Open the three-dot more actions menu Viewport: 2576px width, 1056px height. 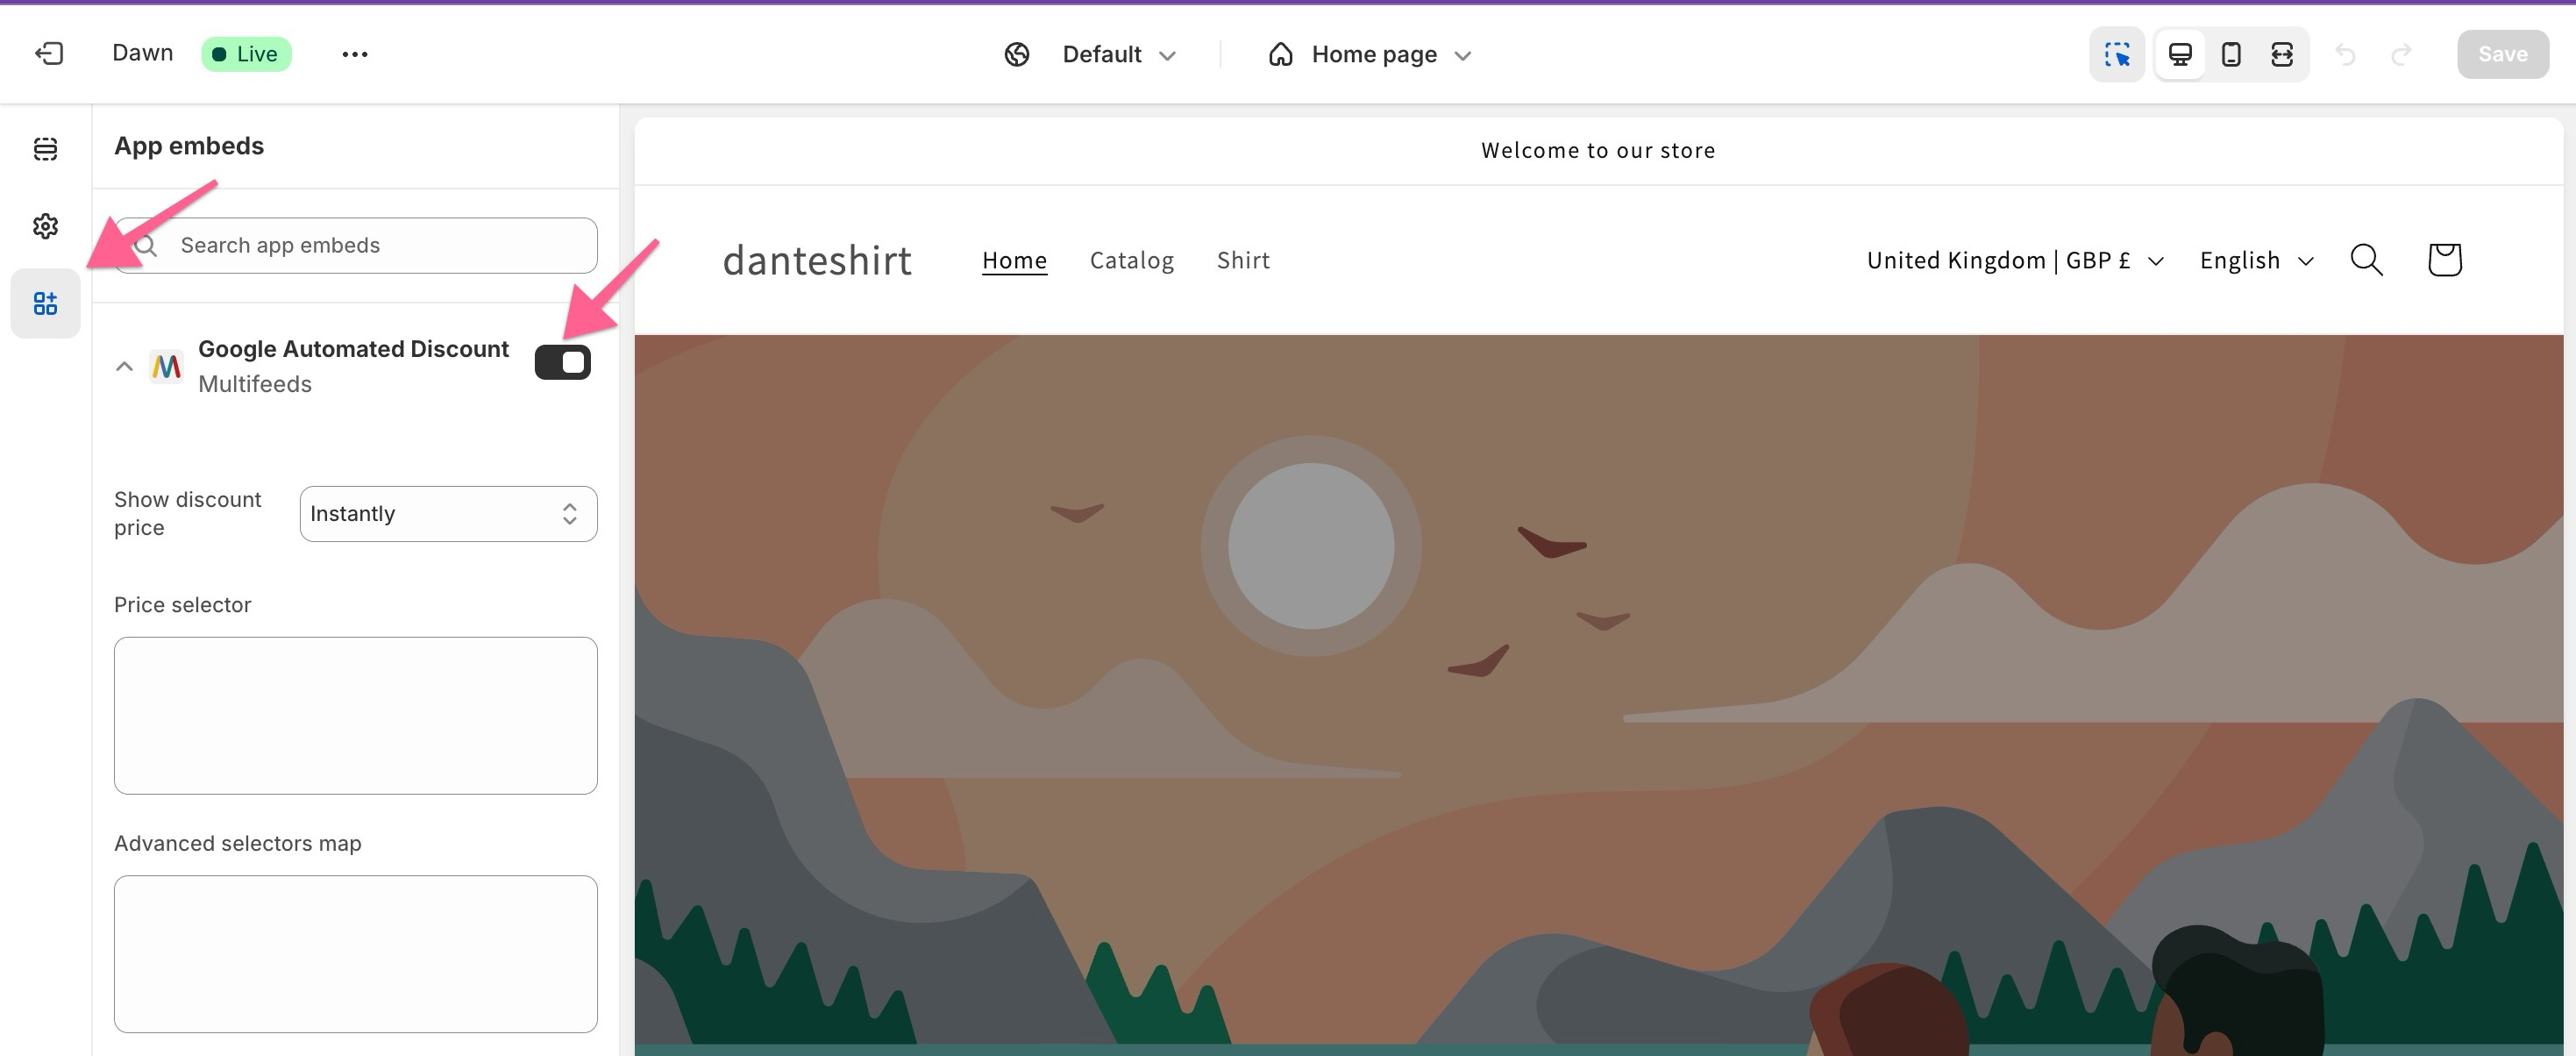pos(355,54)
